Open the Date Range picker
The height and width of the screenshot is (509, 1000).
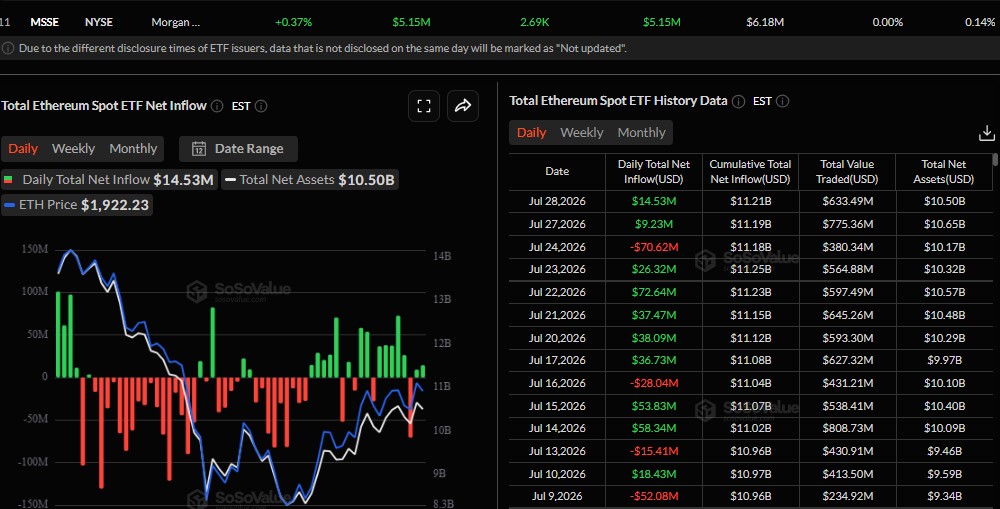tap(239, 149)
